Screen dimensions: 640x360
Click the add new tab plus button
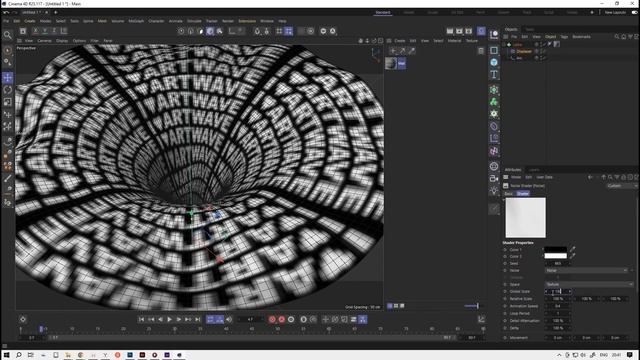click(x=56, y=13)
